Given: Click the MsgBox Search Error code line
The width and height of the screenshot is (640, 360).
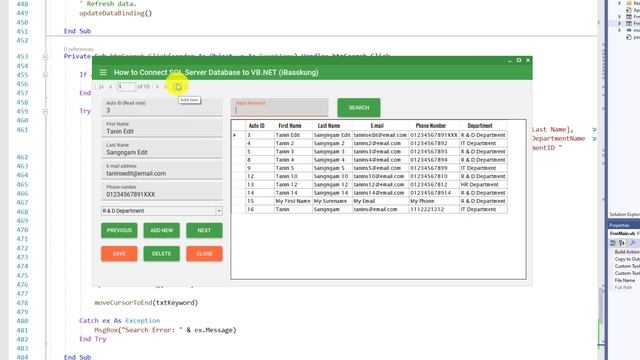Looking at the screenshot, I should click(x=165, y=330).
